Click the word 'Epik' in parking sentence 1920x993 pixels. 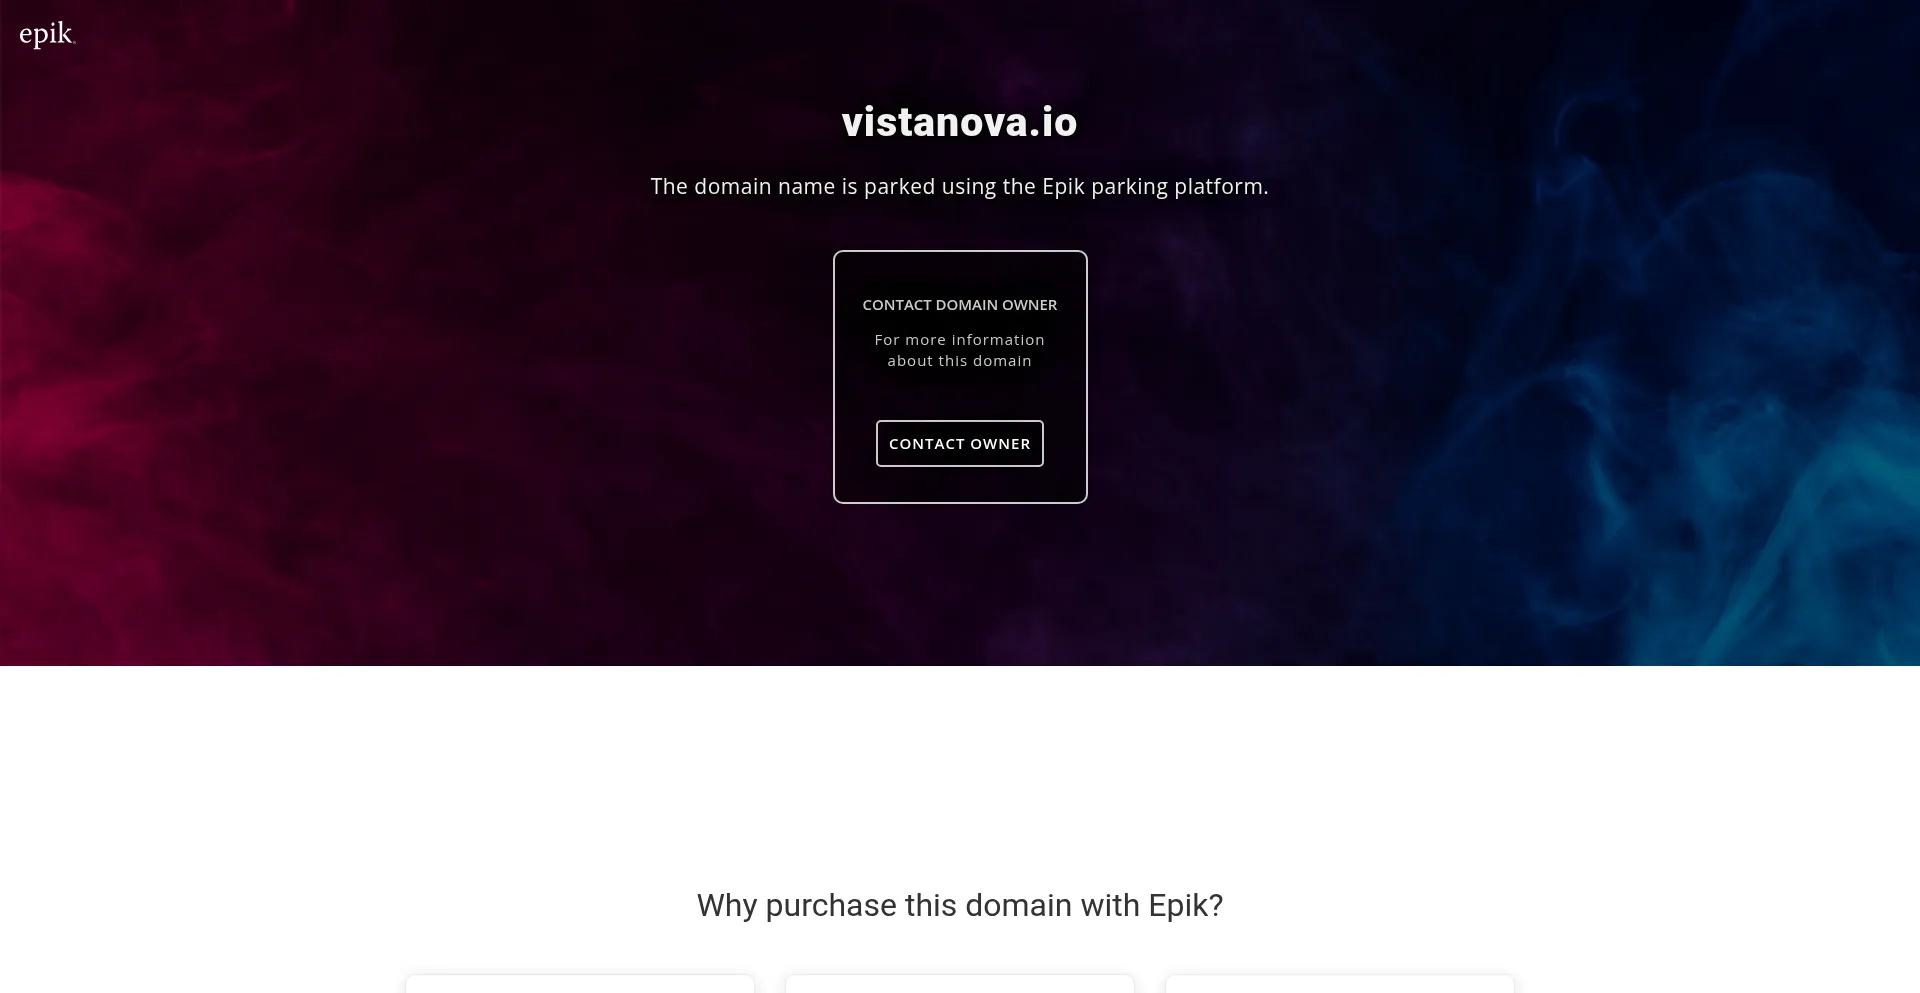coord(1063,186)
